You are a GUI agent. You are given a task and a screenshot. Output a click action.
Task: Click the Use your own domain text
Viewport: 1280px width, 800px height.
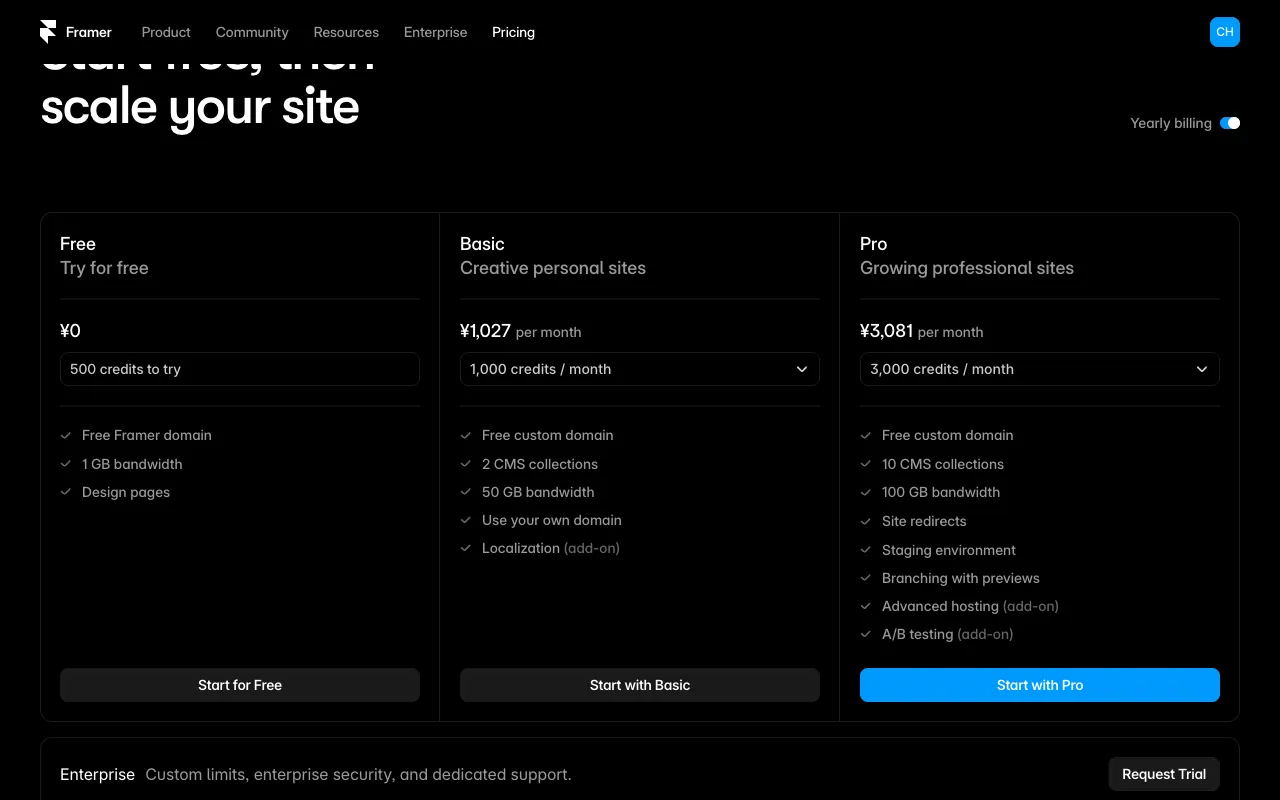tap(552, 520)
